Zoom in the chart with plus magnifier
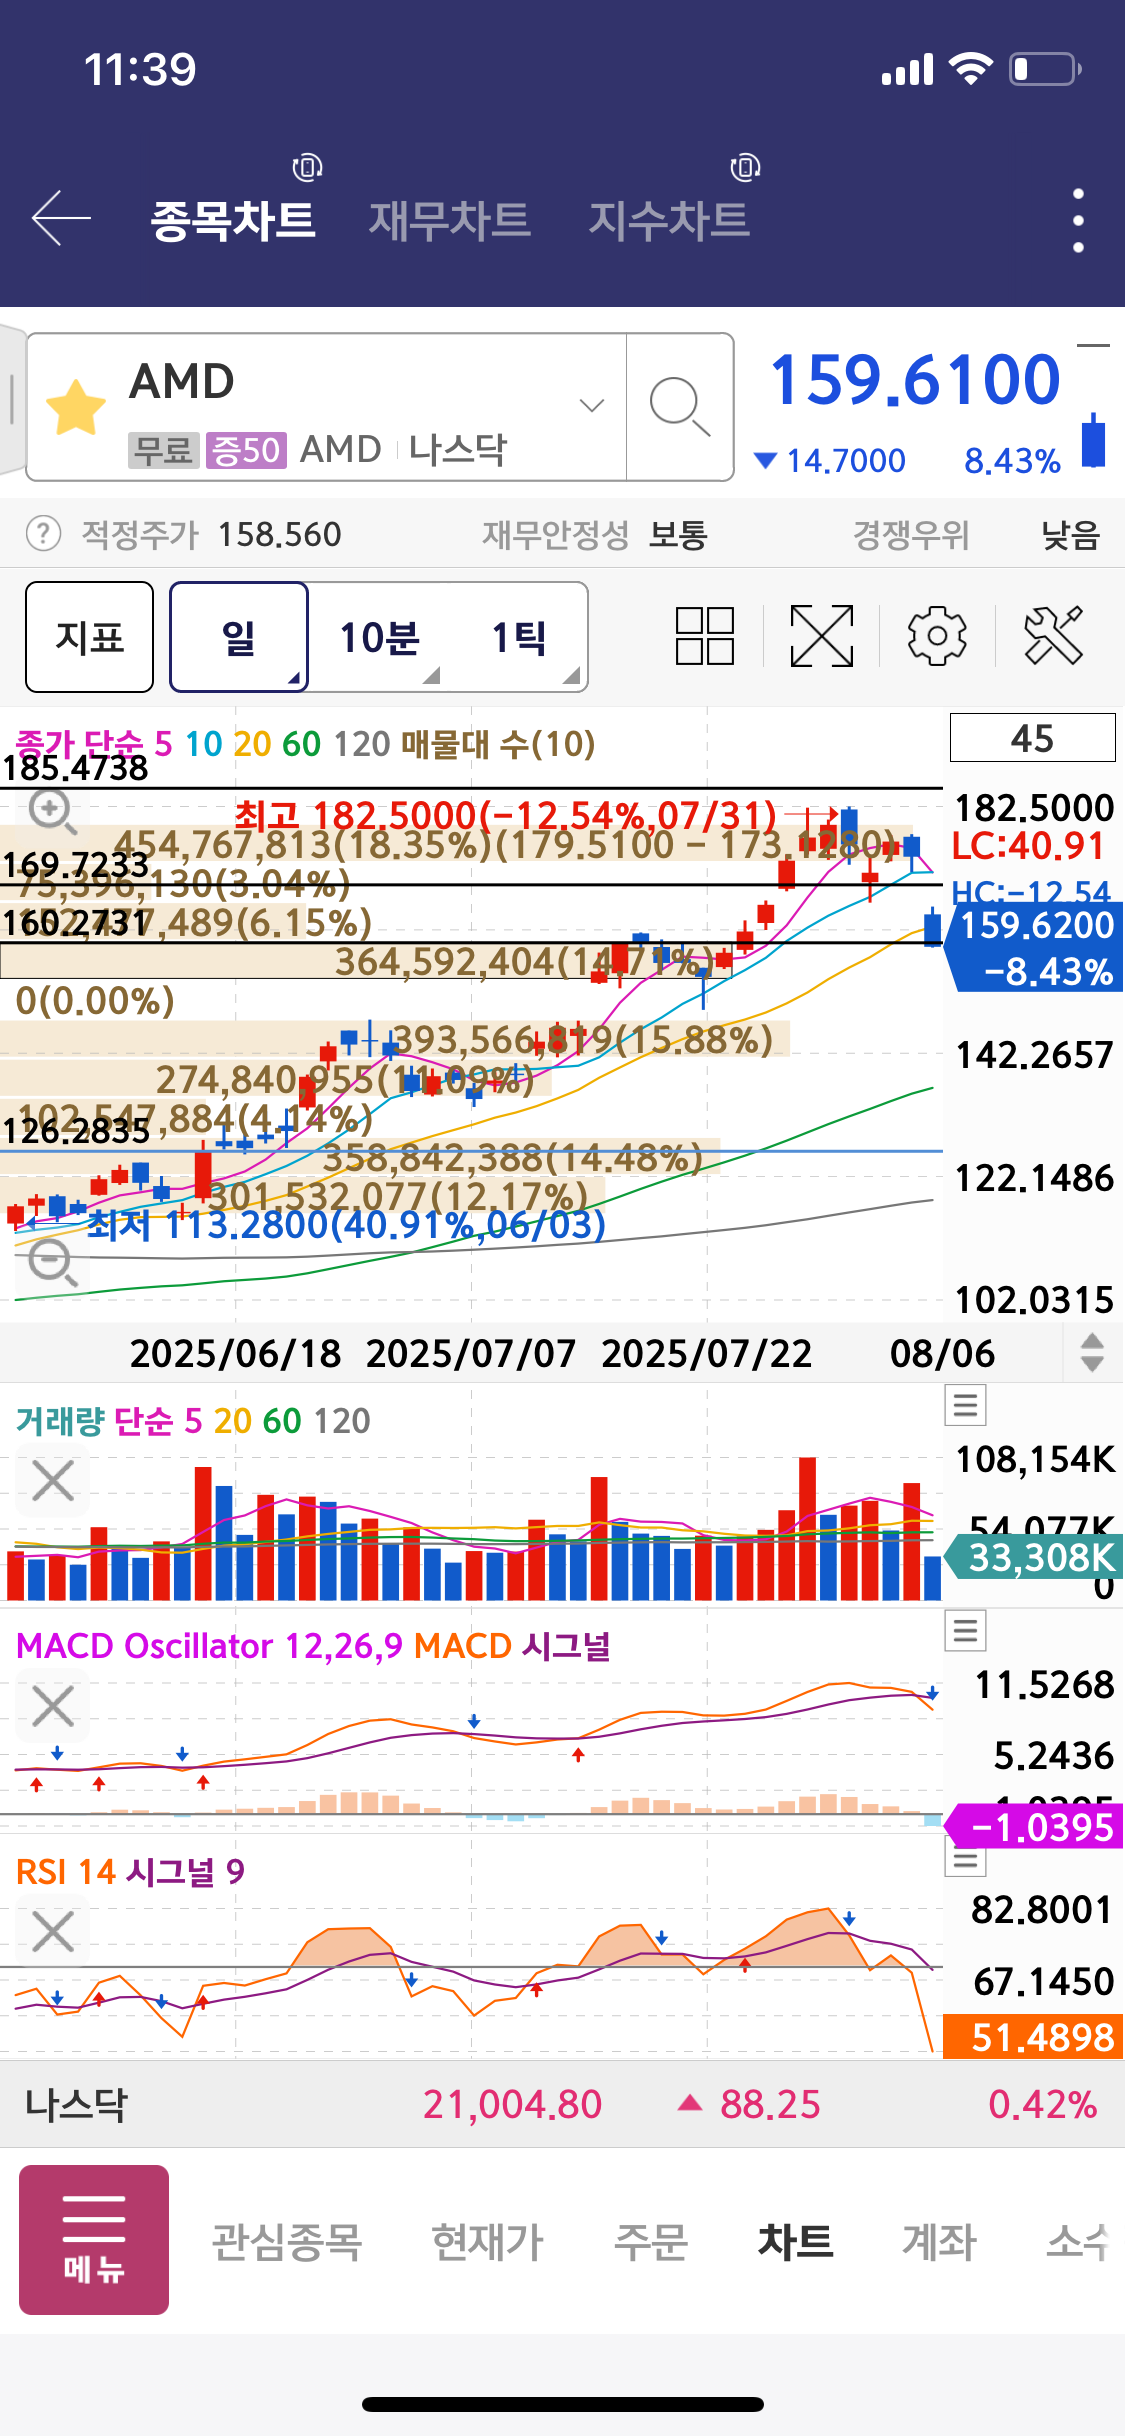 pos(52,811)
